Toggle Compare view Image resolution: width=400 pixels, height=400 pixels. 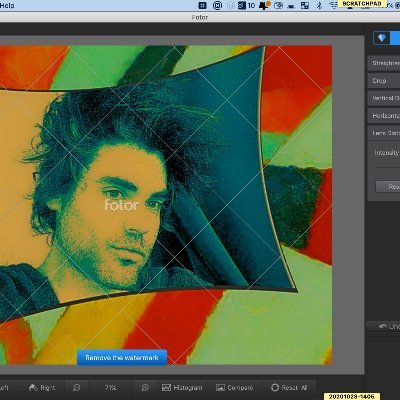pyautogui.click(x=235, y=388)
